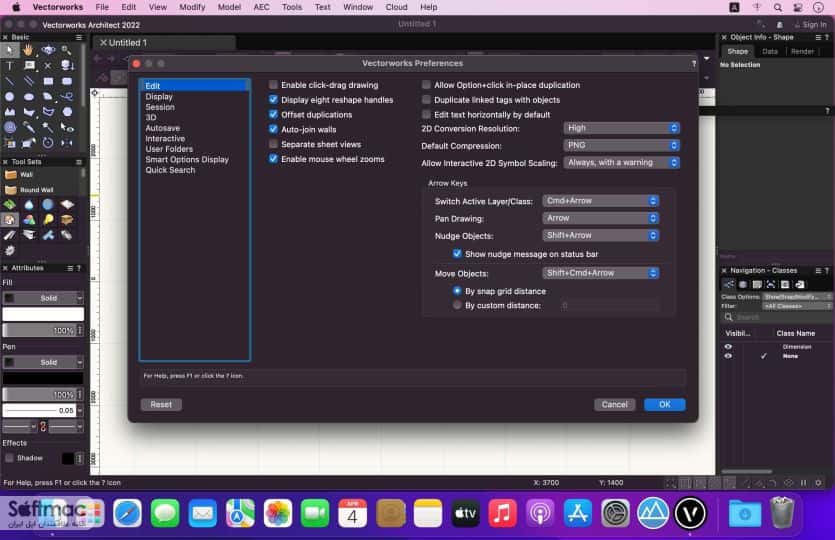Open Switch Active Layer/Class dropdown

[x=601, y=201]
